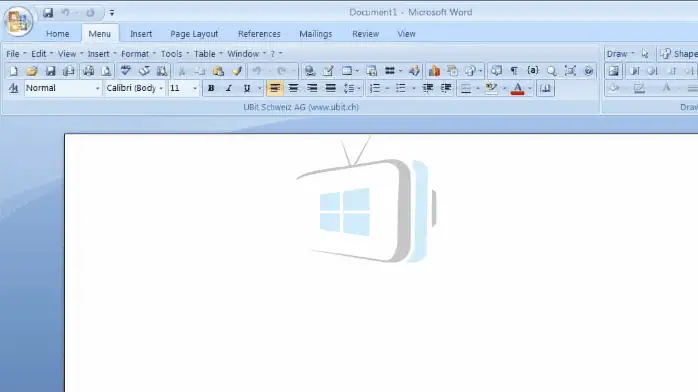
Task: Apply red font color
Action: (517, 89)
